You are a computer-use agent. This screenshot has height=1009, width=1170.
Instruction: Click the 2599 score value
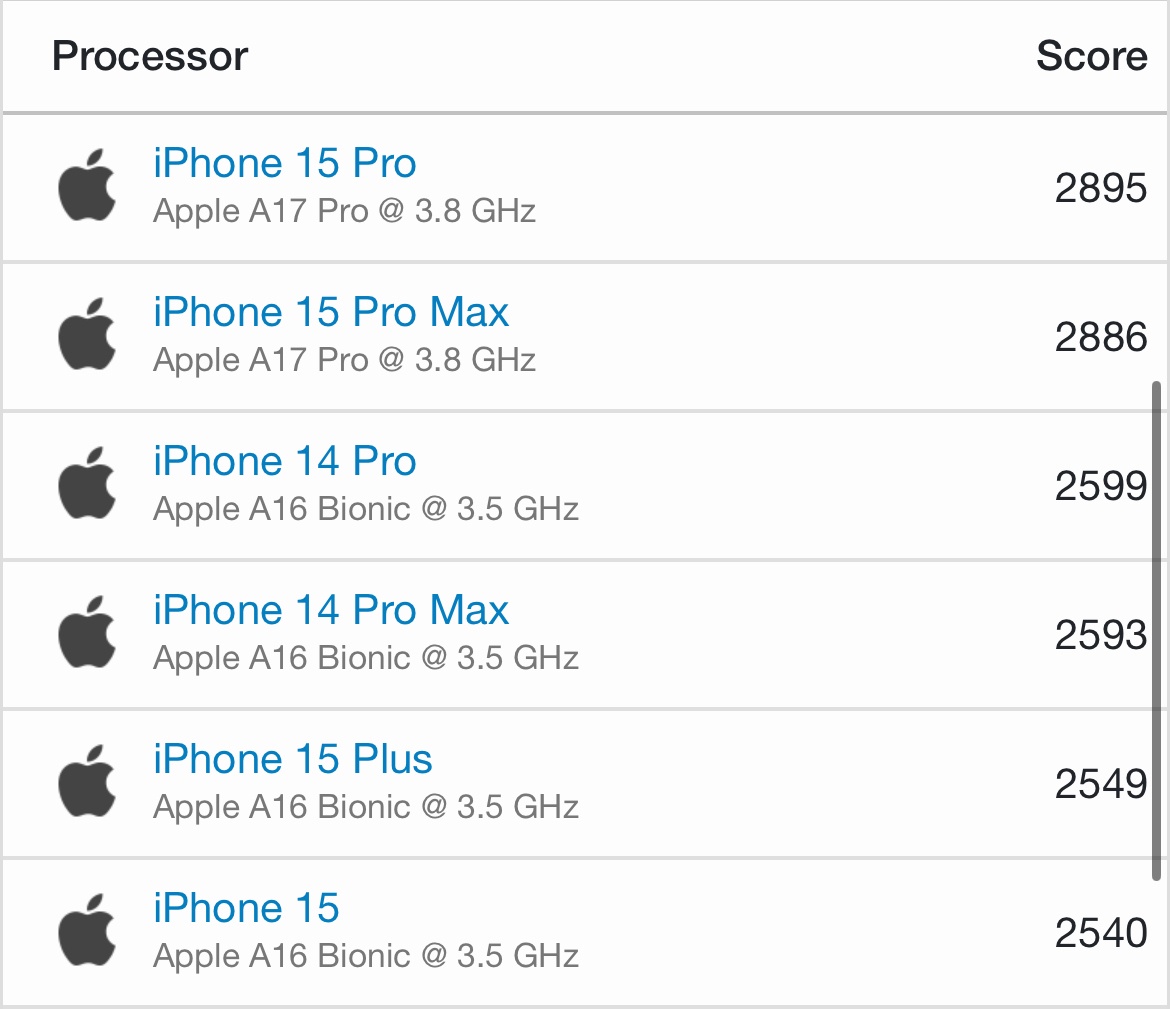tap(1100, 486)
